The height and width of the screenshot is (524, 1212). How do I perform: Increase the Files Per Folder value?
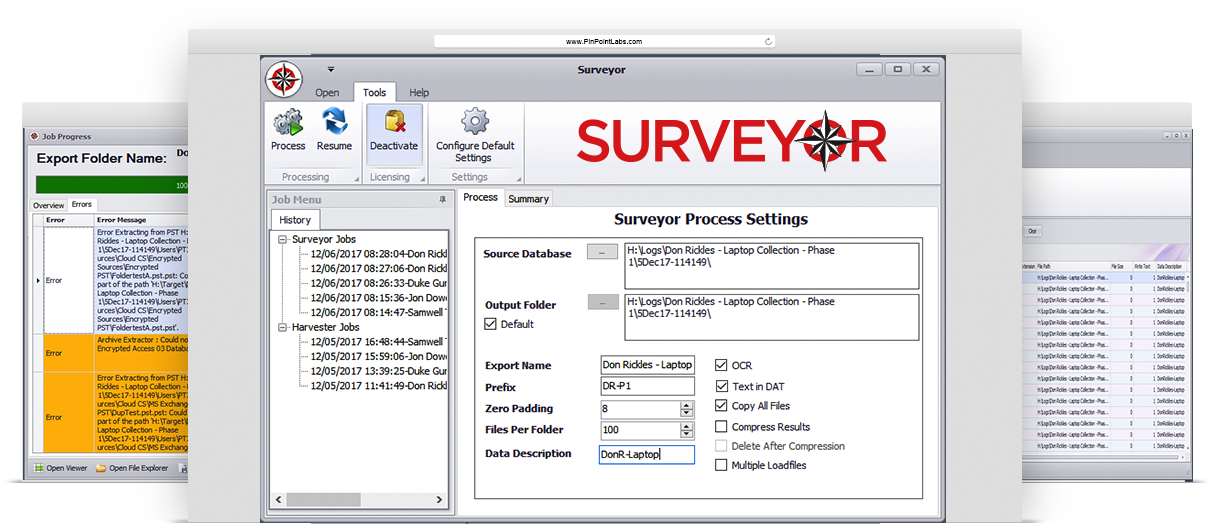tap(686, 426)
